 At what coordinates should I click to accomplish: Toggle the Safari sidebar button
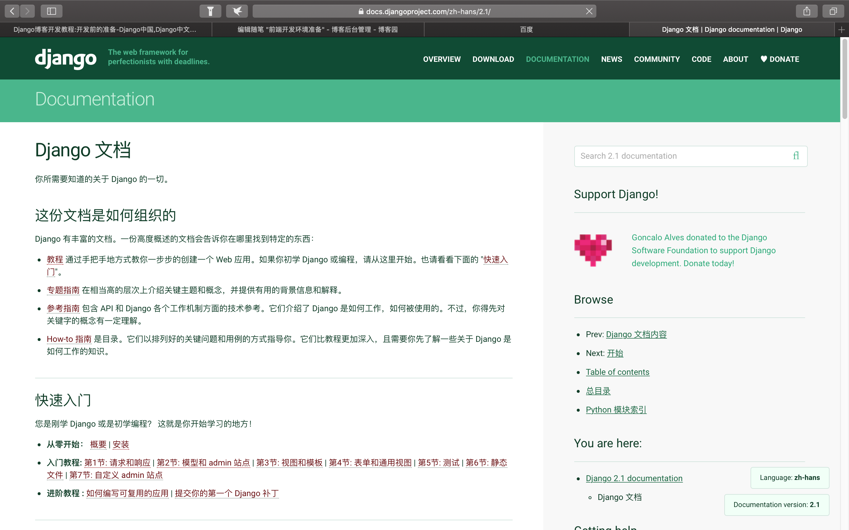point(51,11)
